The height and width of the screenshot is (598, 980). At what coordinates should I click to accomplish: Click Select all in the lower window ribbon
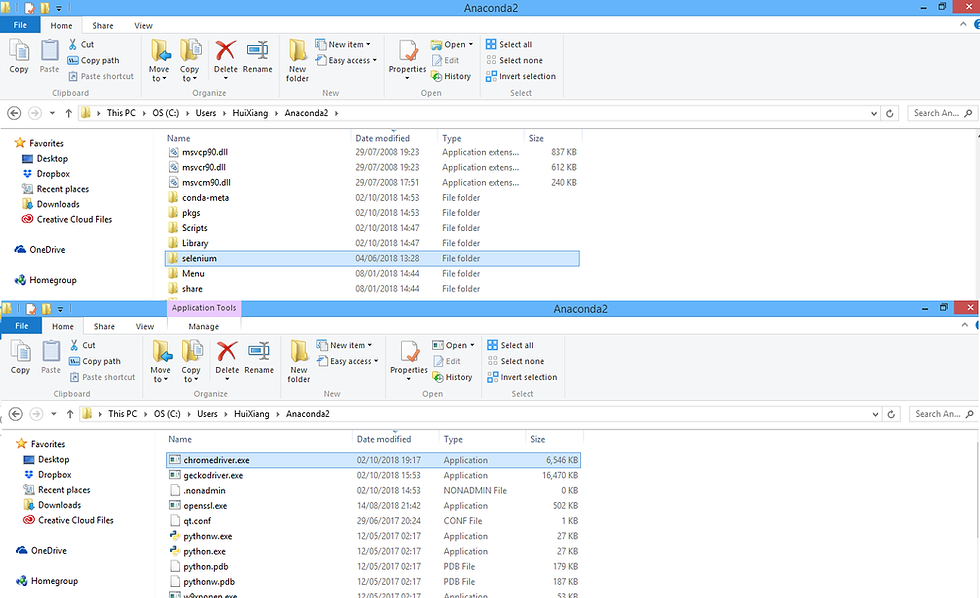point(511,345)
